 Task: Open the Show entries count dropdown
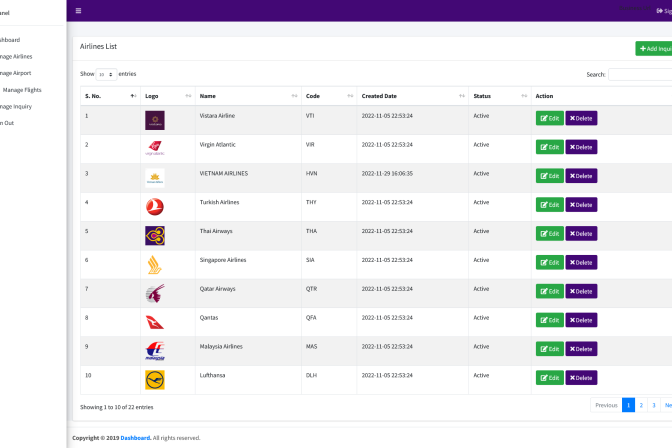(x=106, y=74)
